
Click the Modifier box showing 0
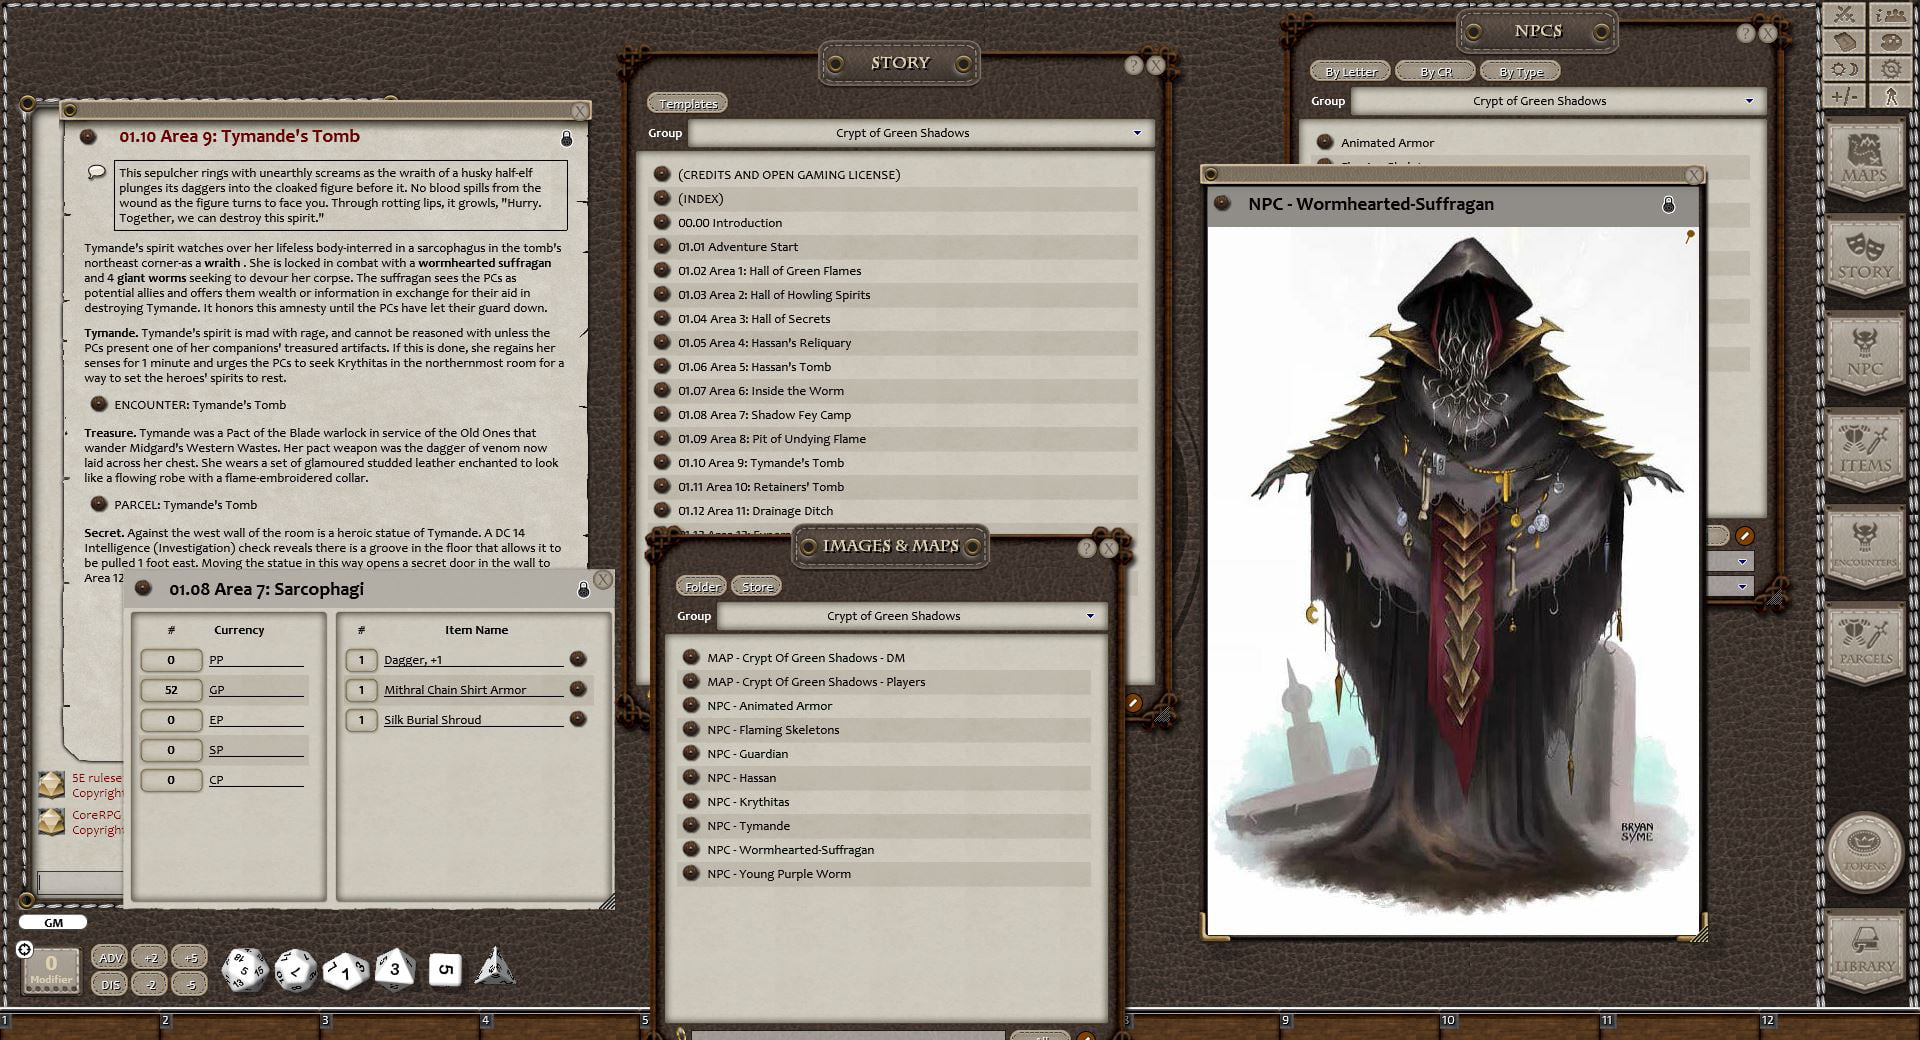[51, 969]
